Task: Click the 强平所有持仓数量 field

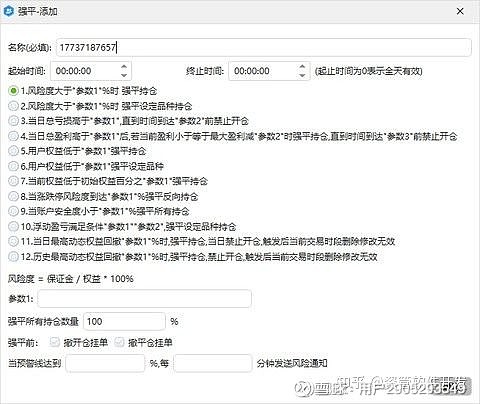Action: click(x=124, y=321)
